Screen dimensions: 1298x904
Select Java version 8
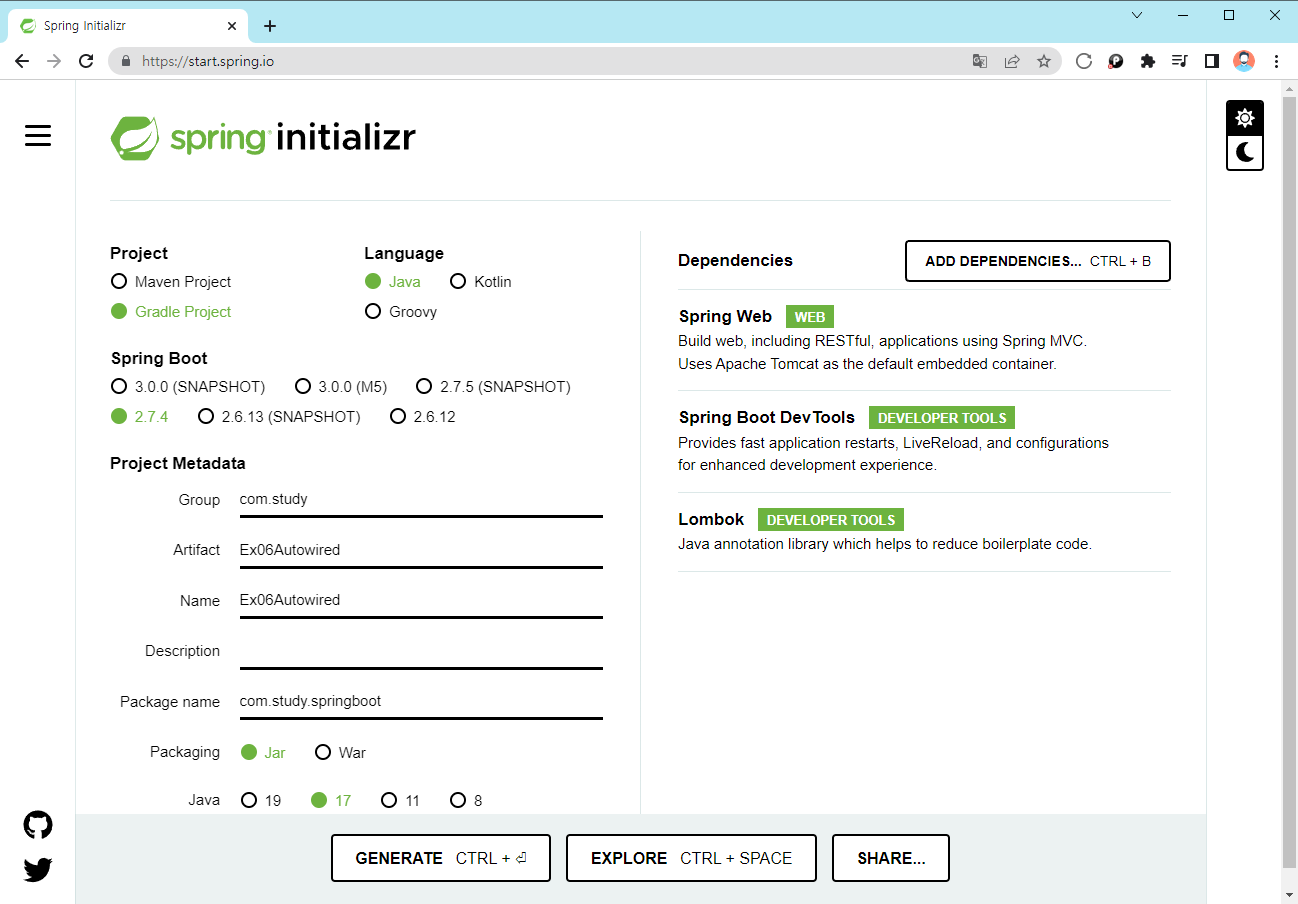tap(466, 800)
